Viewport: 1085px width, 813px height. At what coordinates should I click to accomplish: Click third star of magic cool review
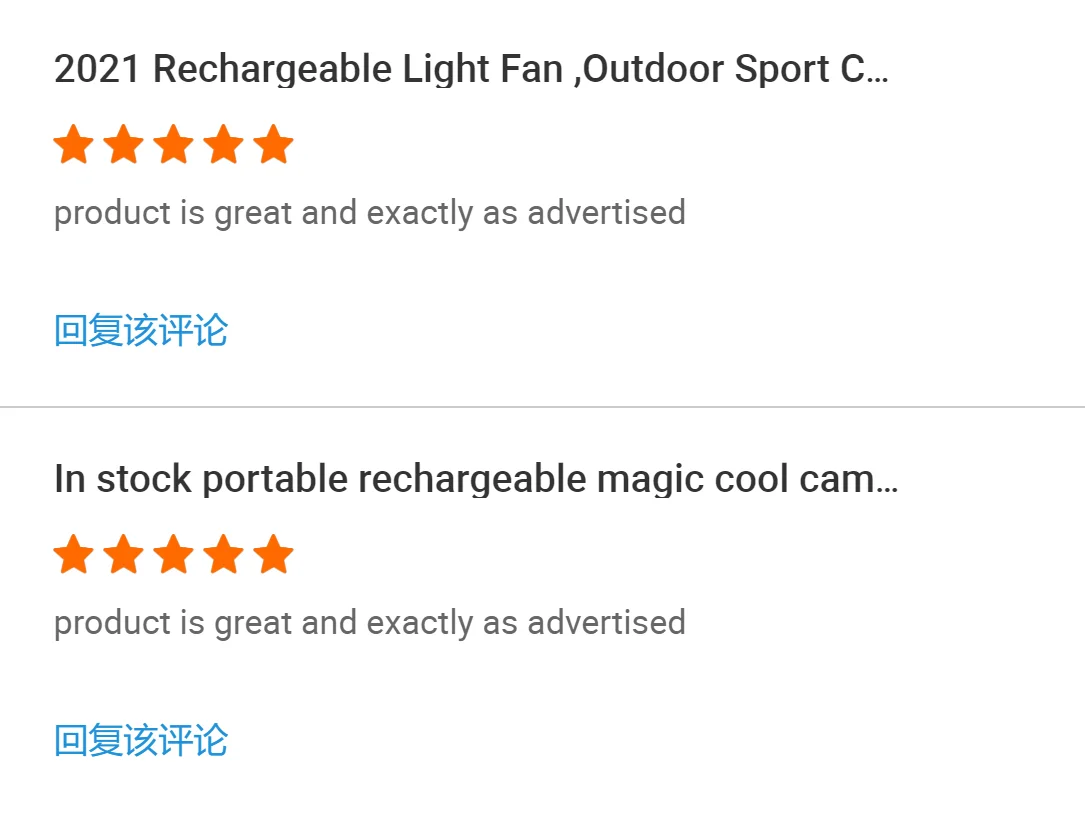click(173, 555)
